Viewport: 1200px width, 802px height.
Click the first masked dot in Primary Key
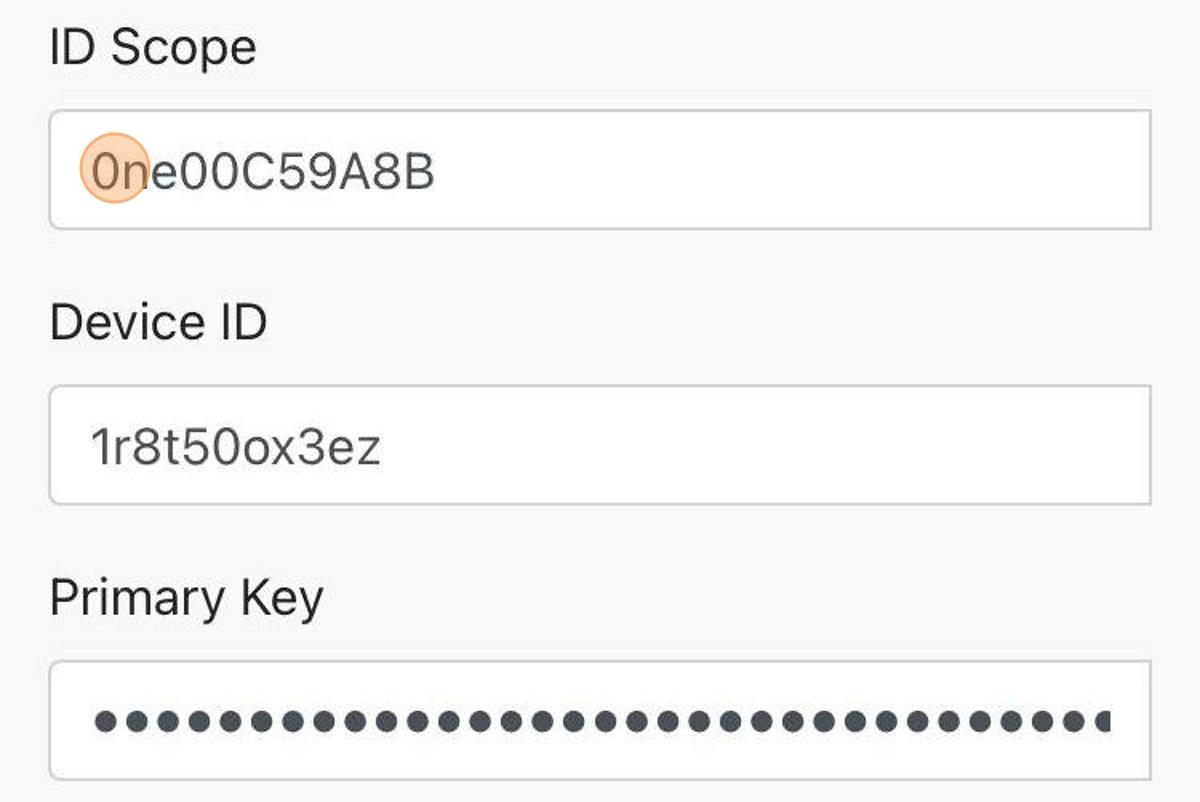(105, 720)
